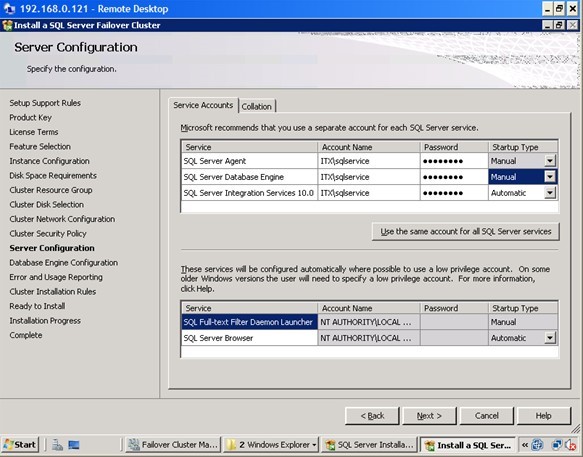Cancel the installation wizard

pos(486,416)
